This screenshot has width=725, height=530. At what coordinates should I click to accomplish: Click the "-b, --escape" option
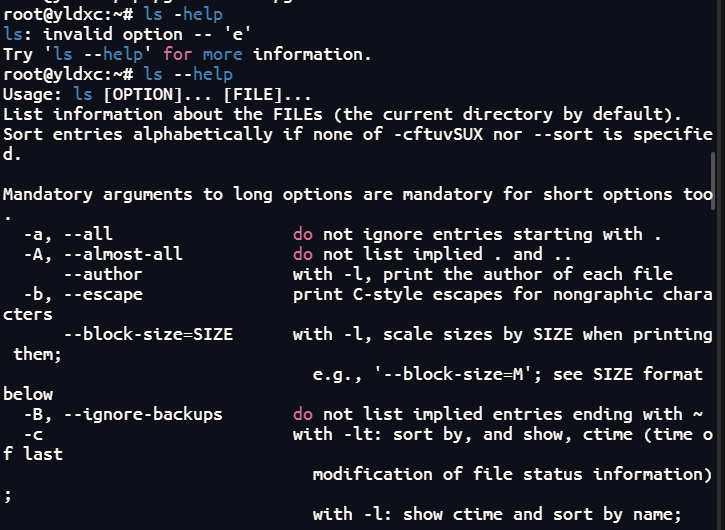(x=82, y=294)
